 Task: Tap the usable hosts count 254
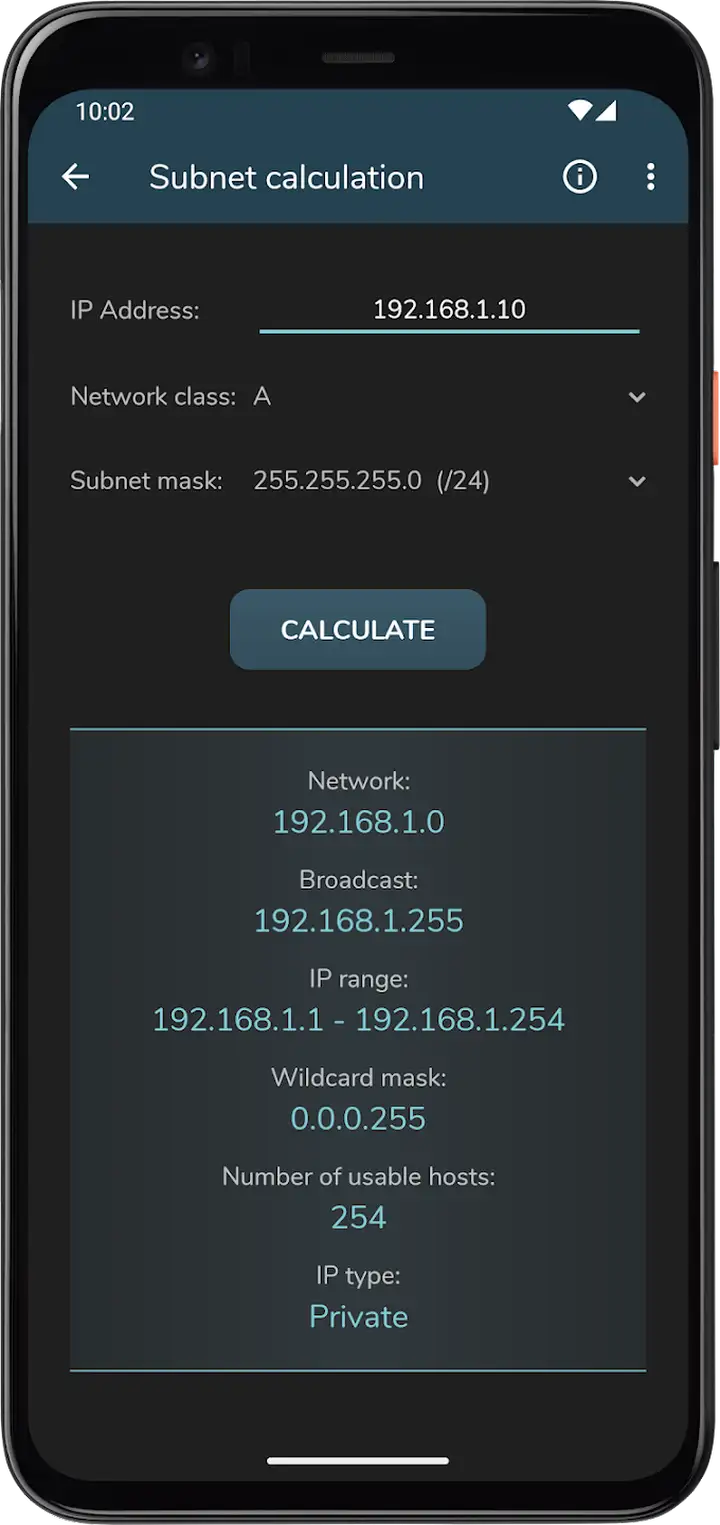358,1217
